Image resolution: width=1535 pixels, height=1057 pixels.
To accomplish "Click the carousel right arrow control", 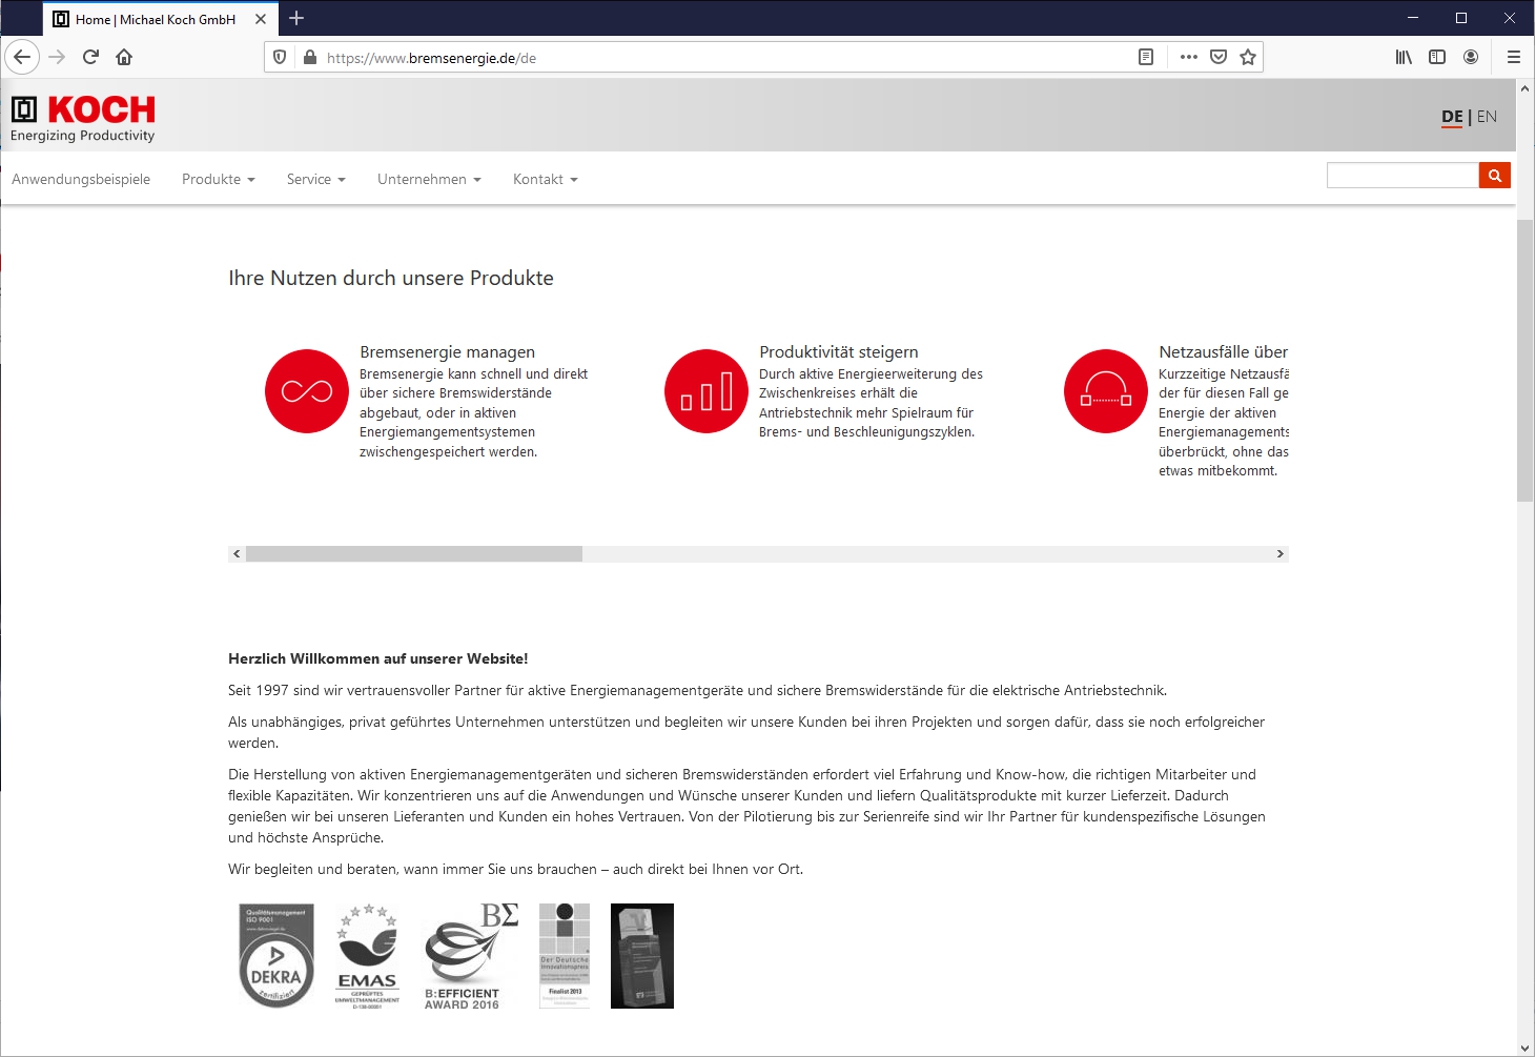I will (1279, 553).
